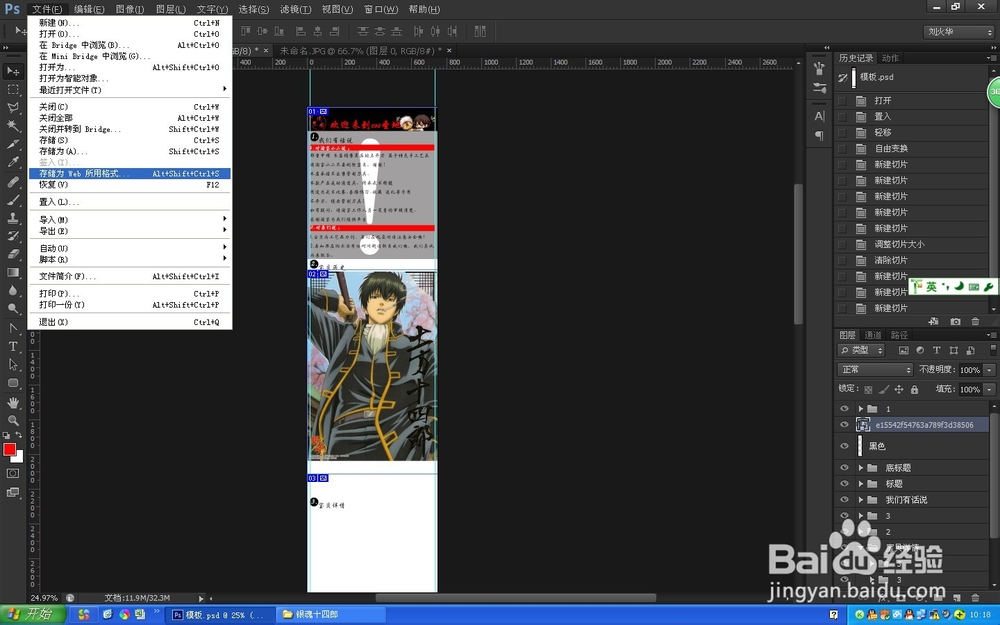
Task: Open layer filter 类型 dropdown
Action: click(861, 350)
